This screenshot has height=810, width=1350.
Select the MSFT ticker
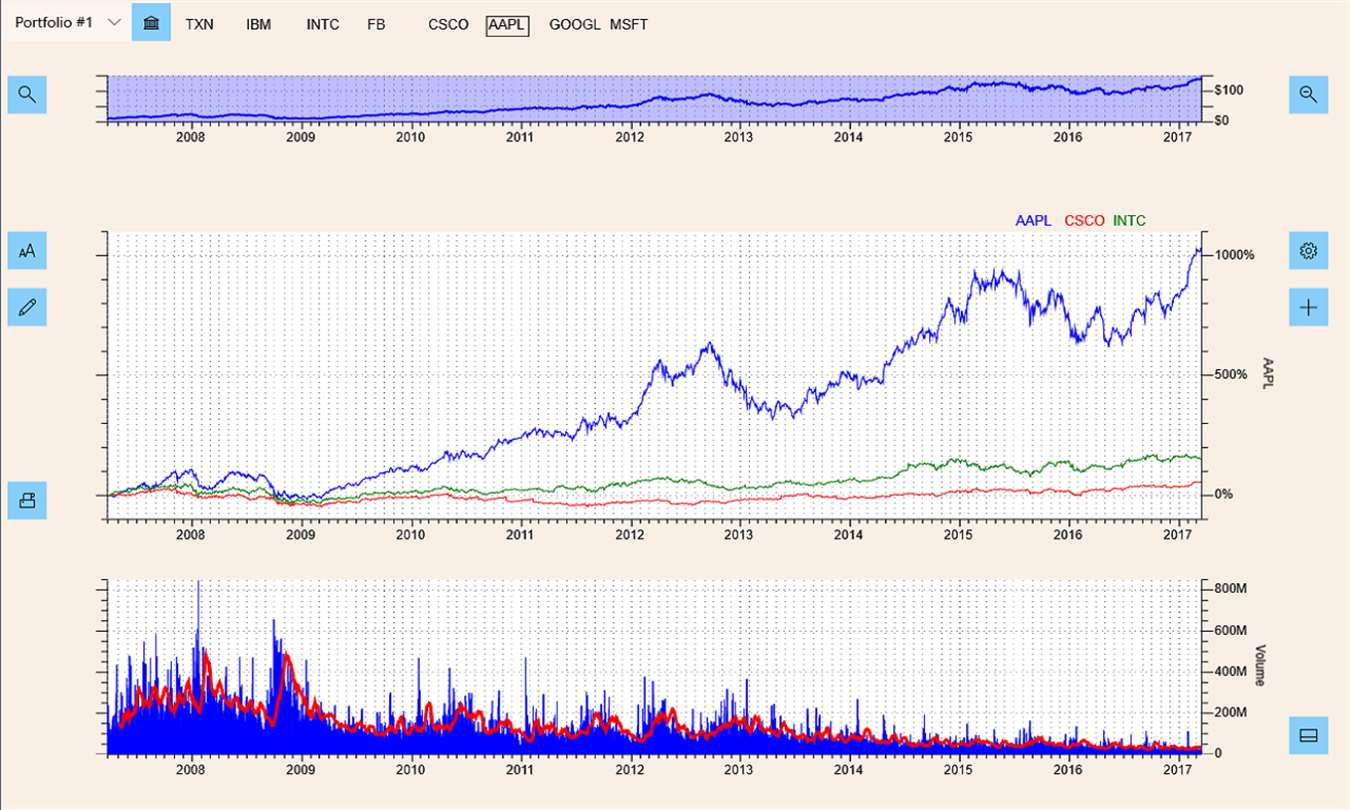tap(629, 25)
